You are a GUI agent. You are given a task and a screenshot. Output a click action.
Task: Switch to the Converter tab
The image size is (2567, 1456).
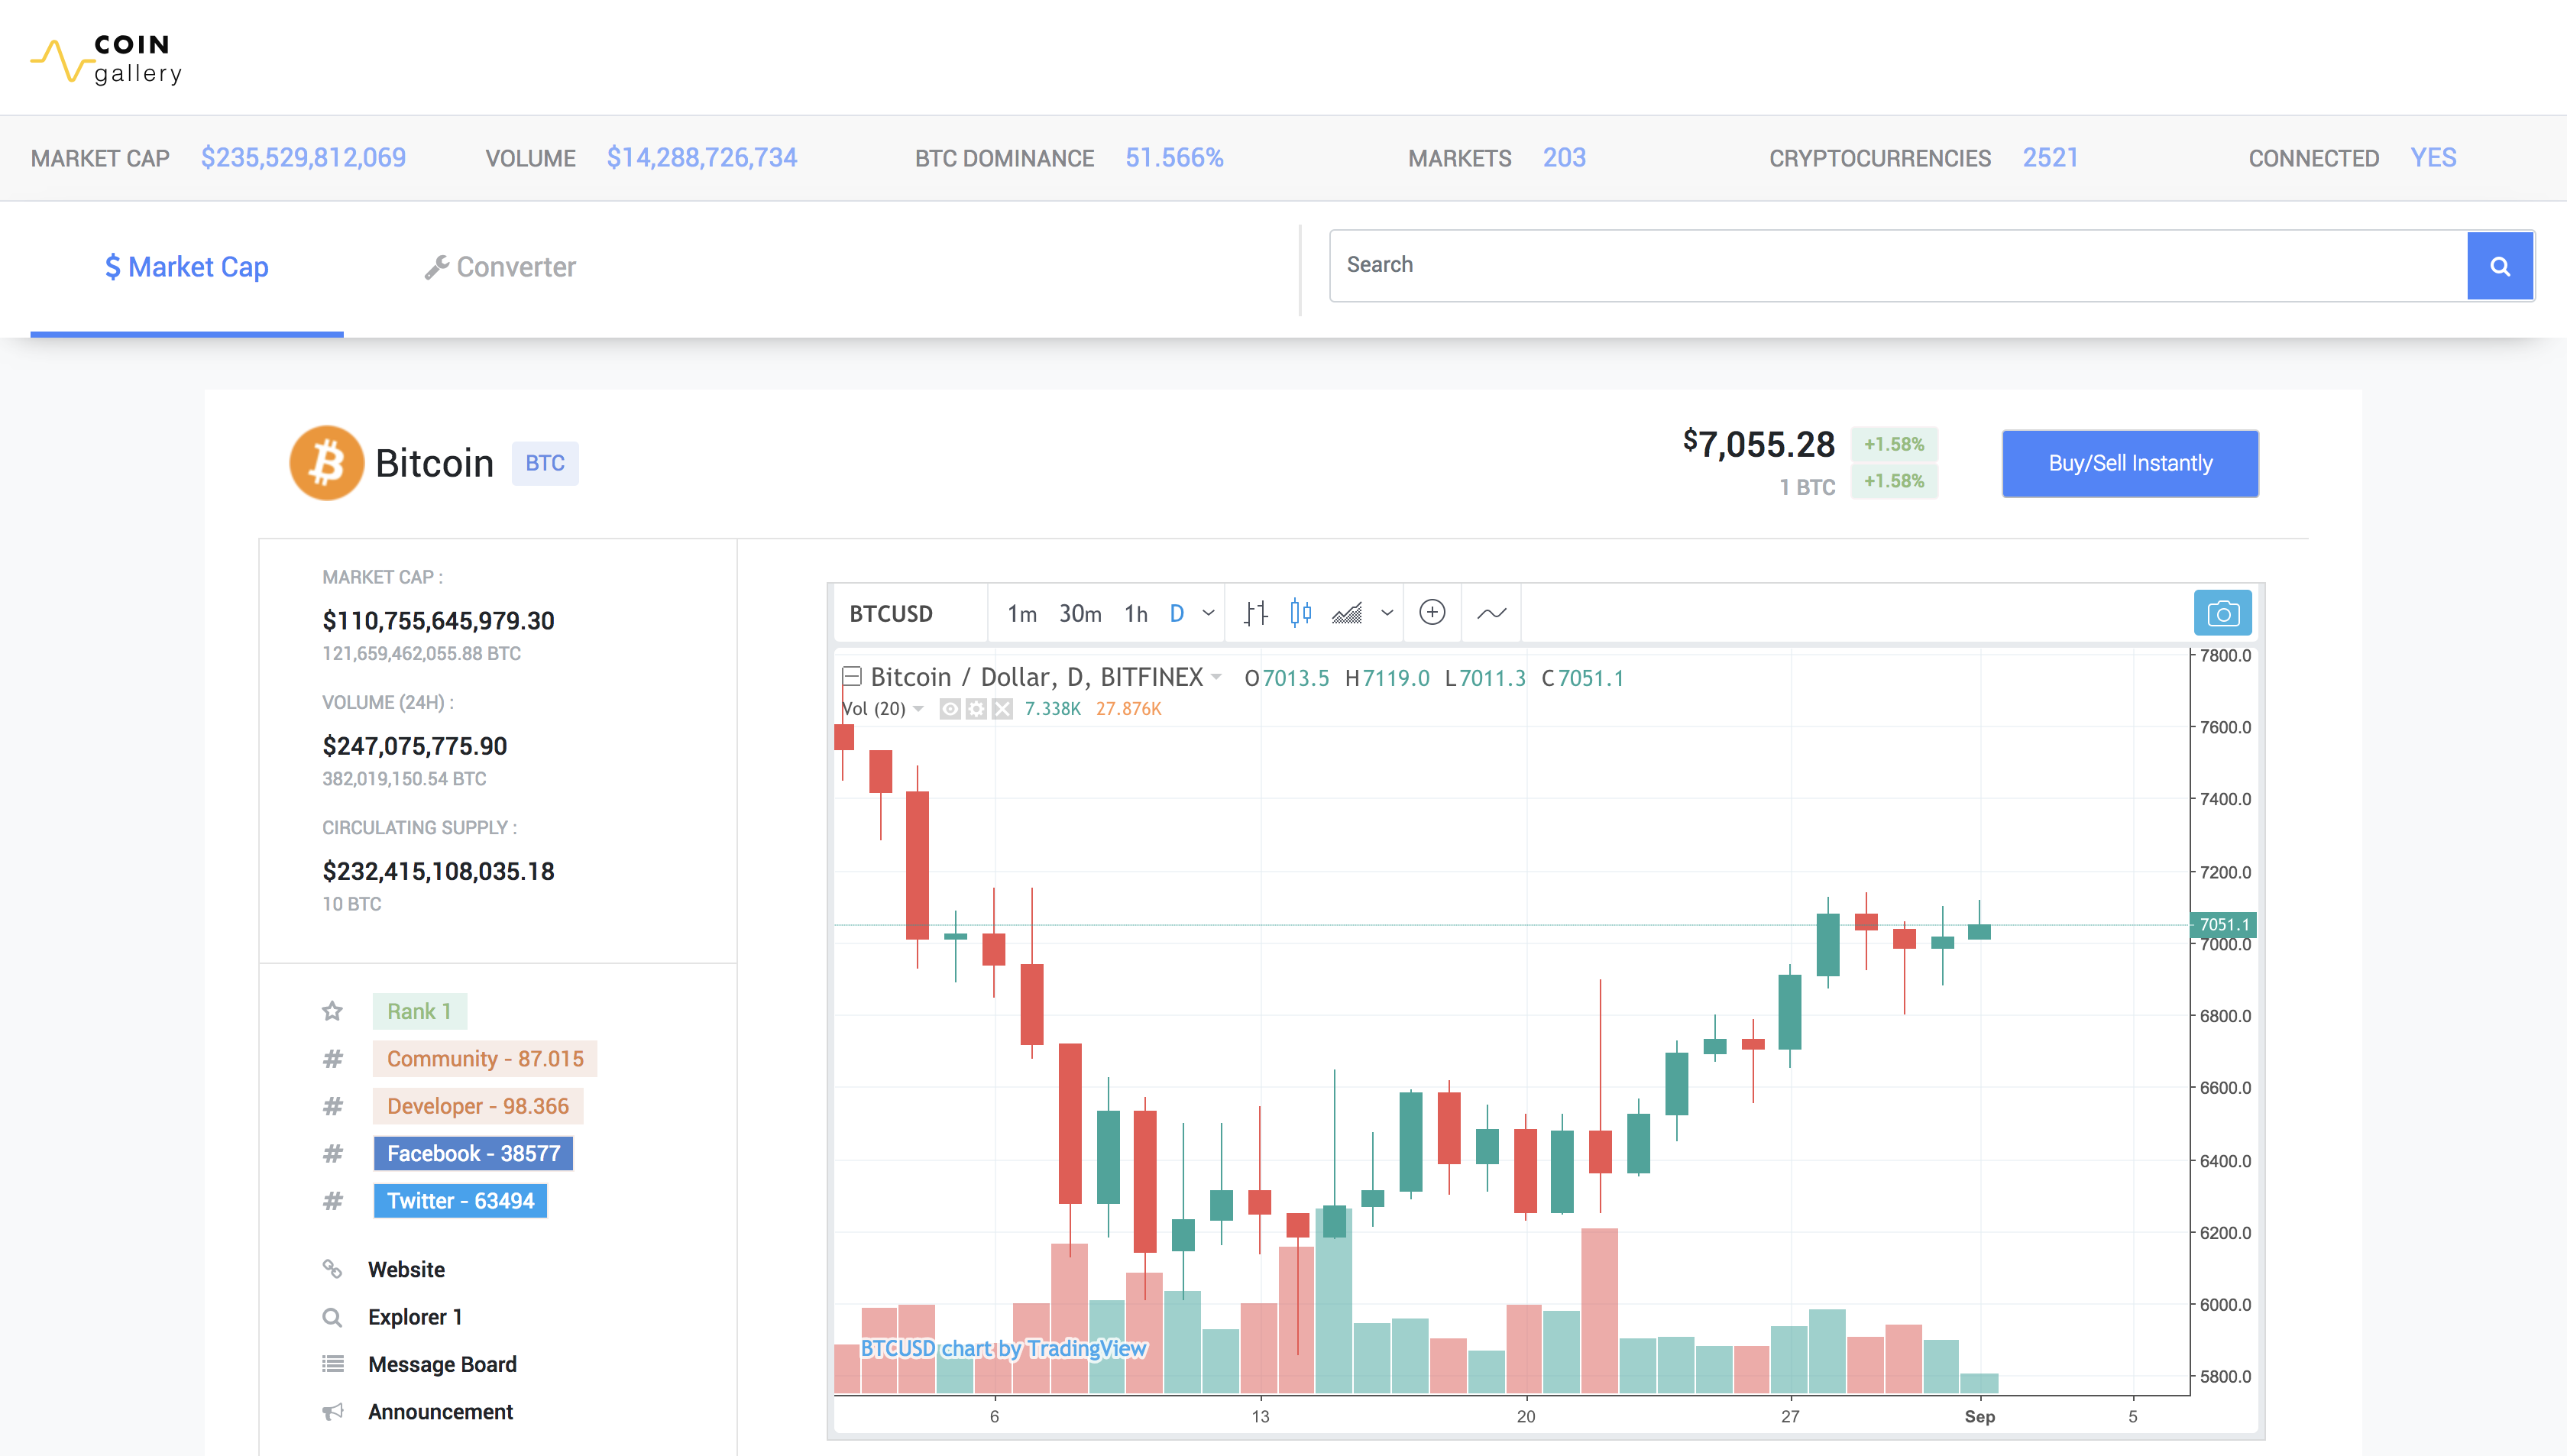click(x=500, y=267)
